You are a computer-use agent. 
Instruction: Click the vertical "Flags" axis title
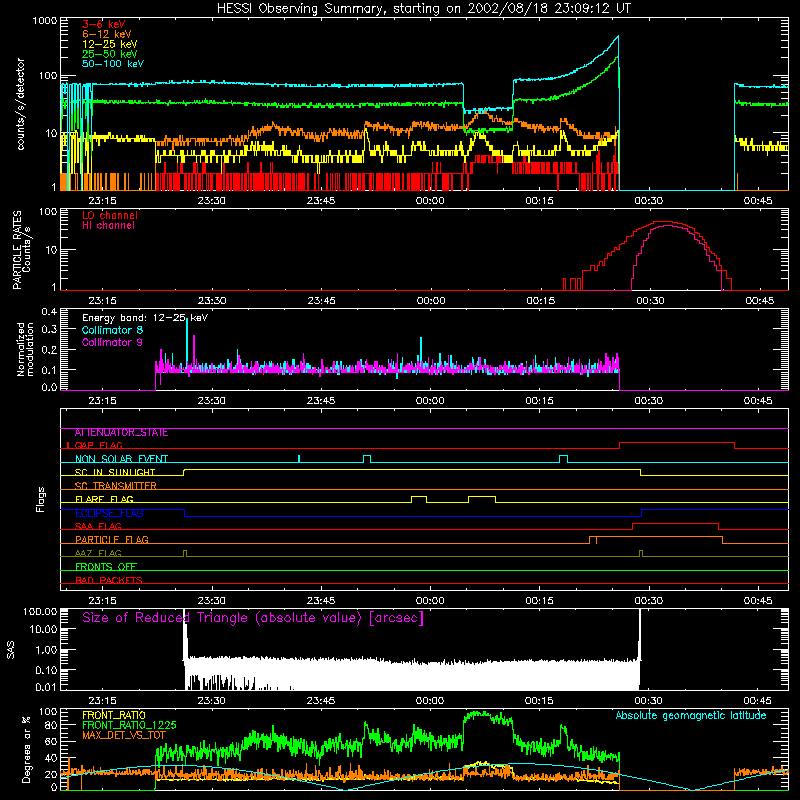coord(40,499)
